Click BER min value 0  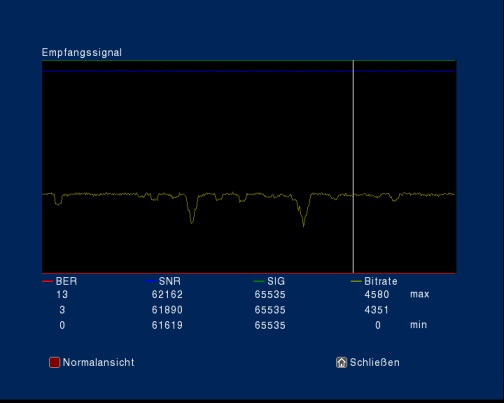pyautogui.click(x=62, y=325)
